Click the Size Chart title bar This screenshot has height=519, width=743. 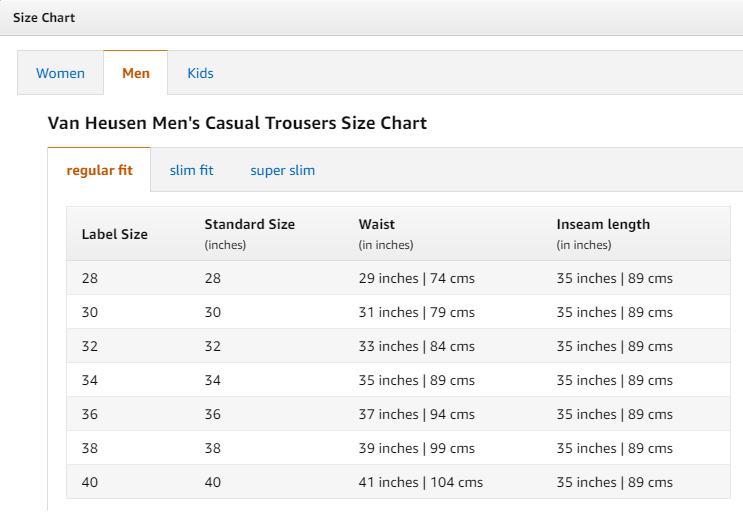(x=372, y=18)
